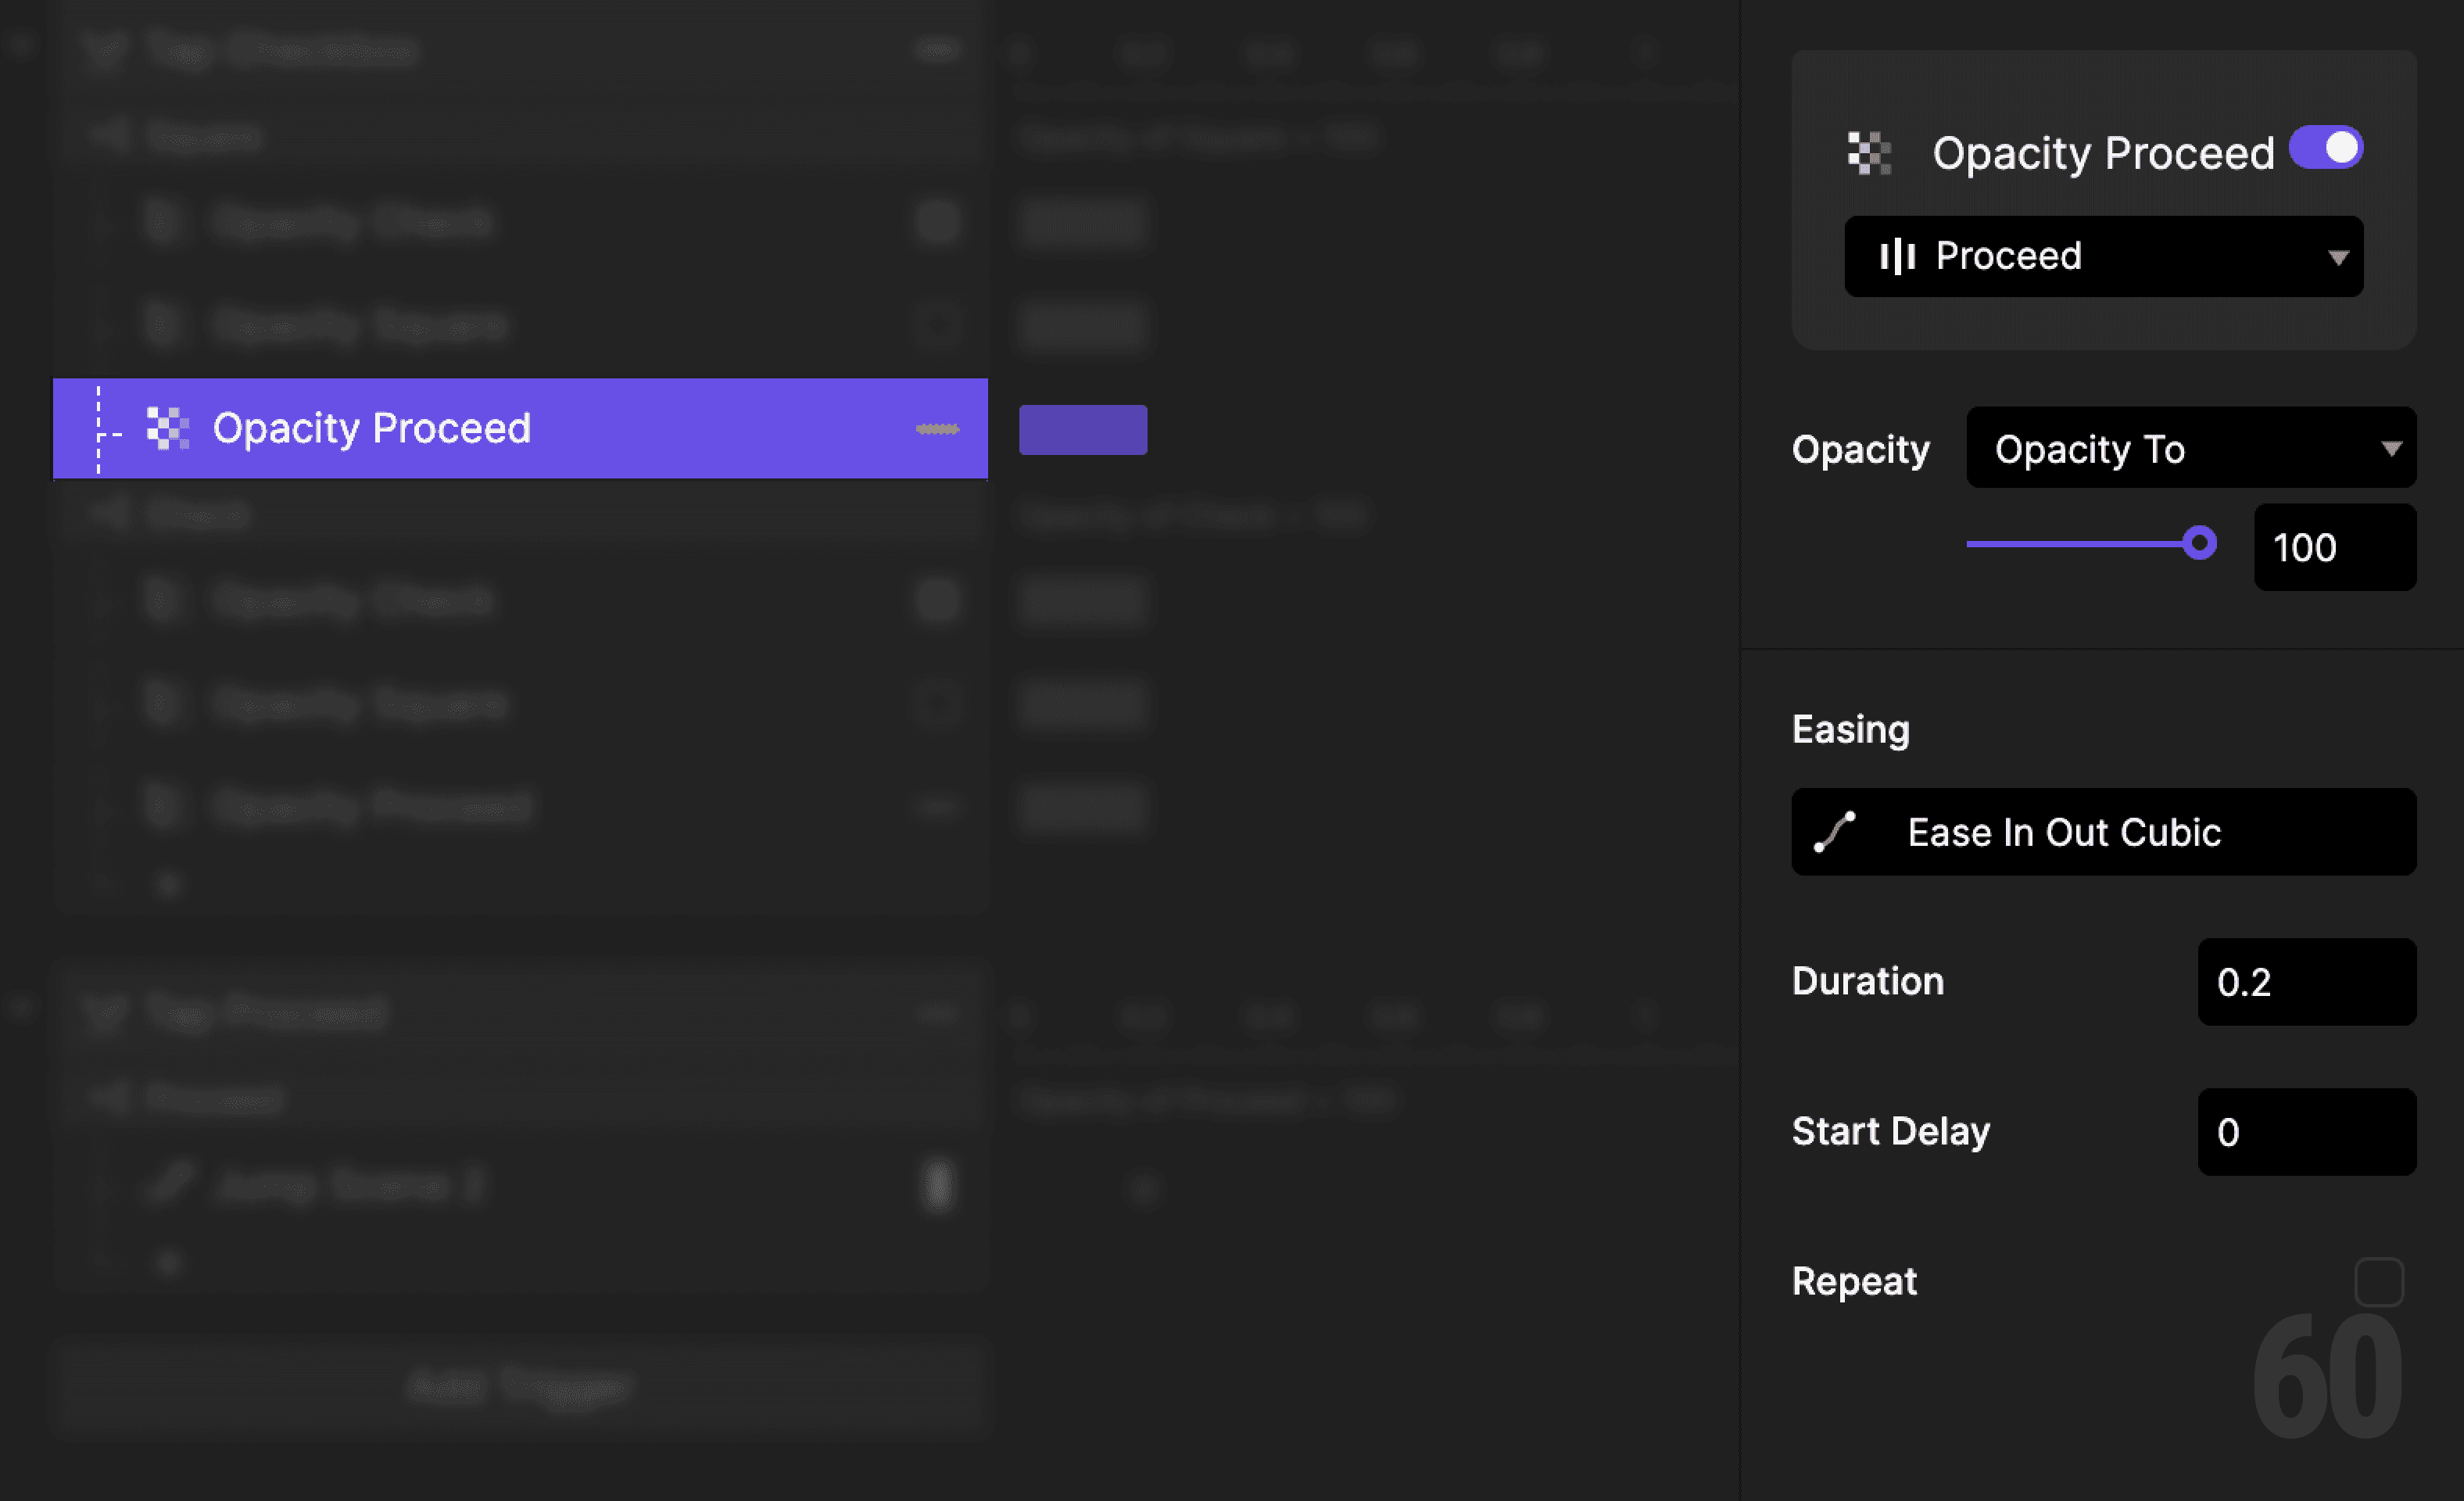The height and width of the screenshot is (1501, 2464).
Task: Click the Duration value field showing 0.2
Action: [x=2307, y=982]
